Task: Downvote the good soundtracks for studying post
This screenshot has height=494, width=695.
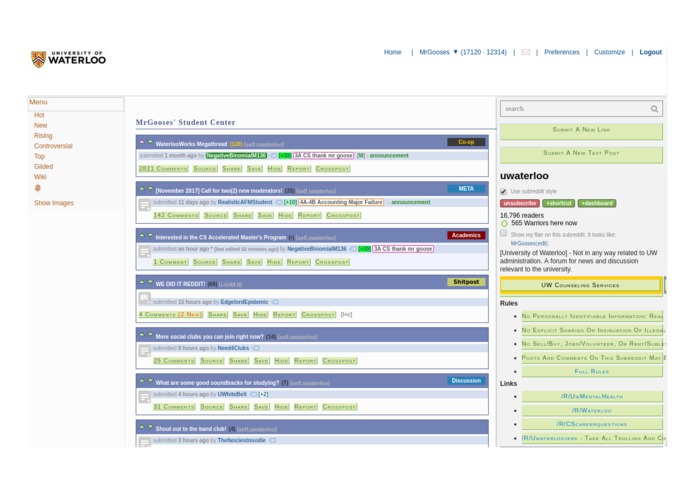Action: pos(150,381)
